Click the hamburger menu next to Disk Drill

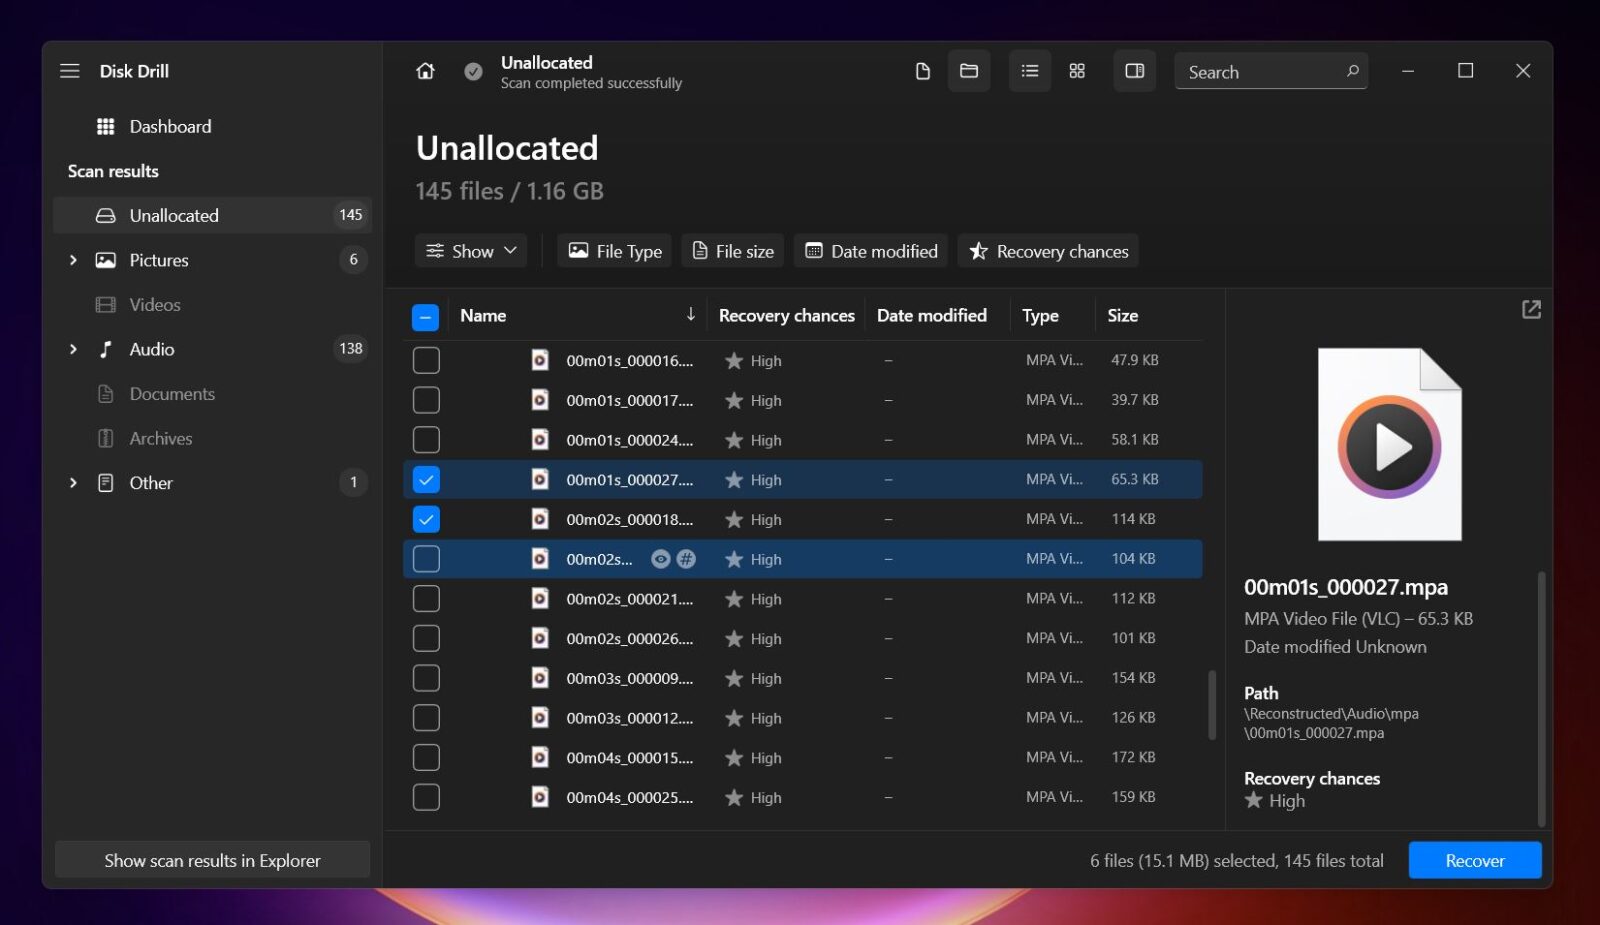(x=69, y=70)
